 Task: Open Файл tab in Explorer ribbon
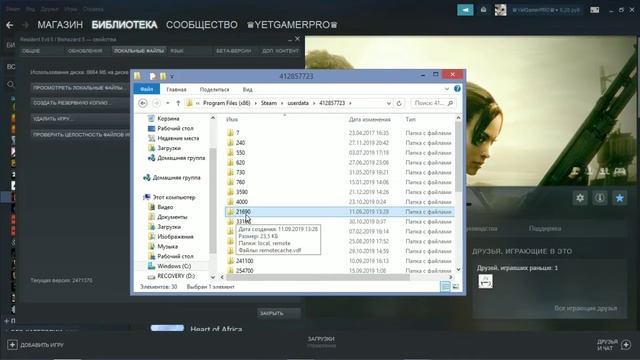point(147,89)
